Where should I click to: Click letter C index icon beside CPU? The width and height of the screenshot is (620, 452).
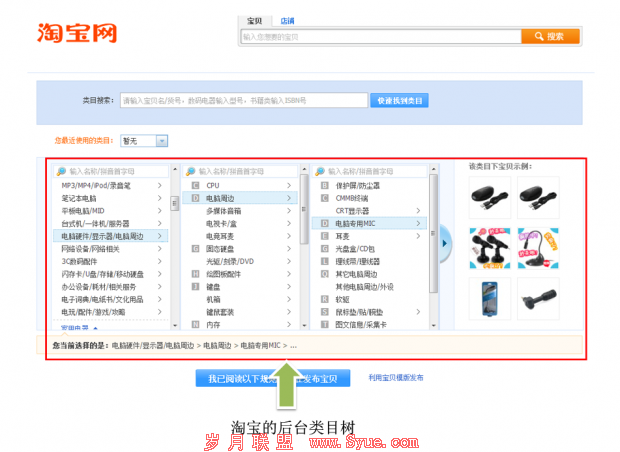pyautogui.click(x=195, y=185)
